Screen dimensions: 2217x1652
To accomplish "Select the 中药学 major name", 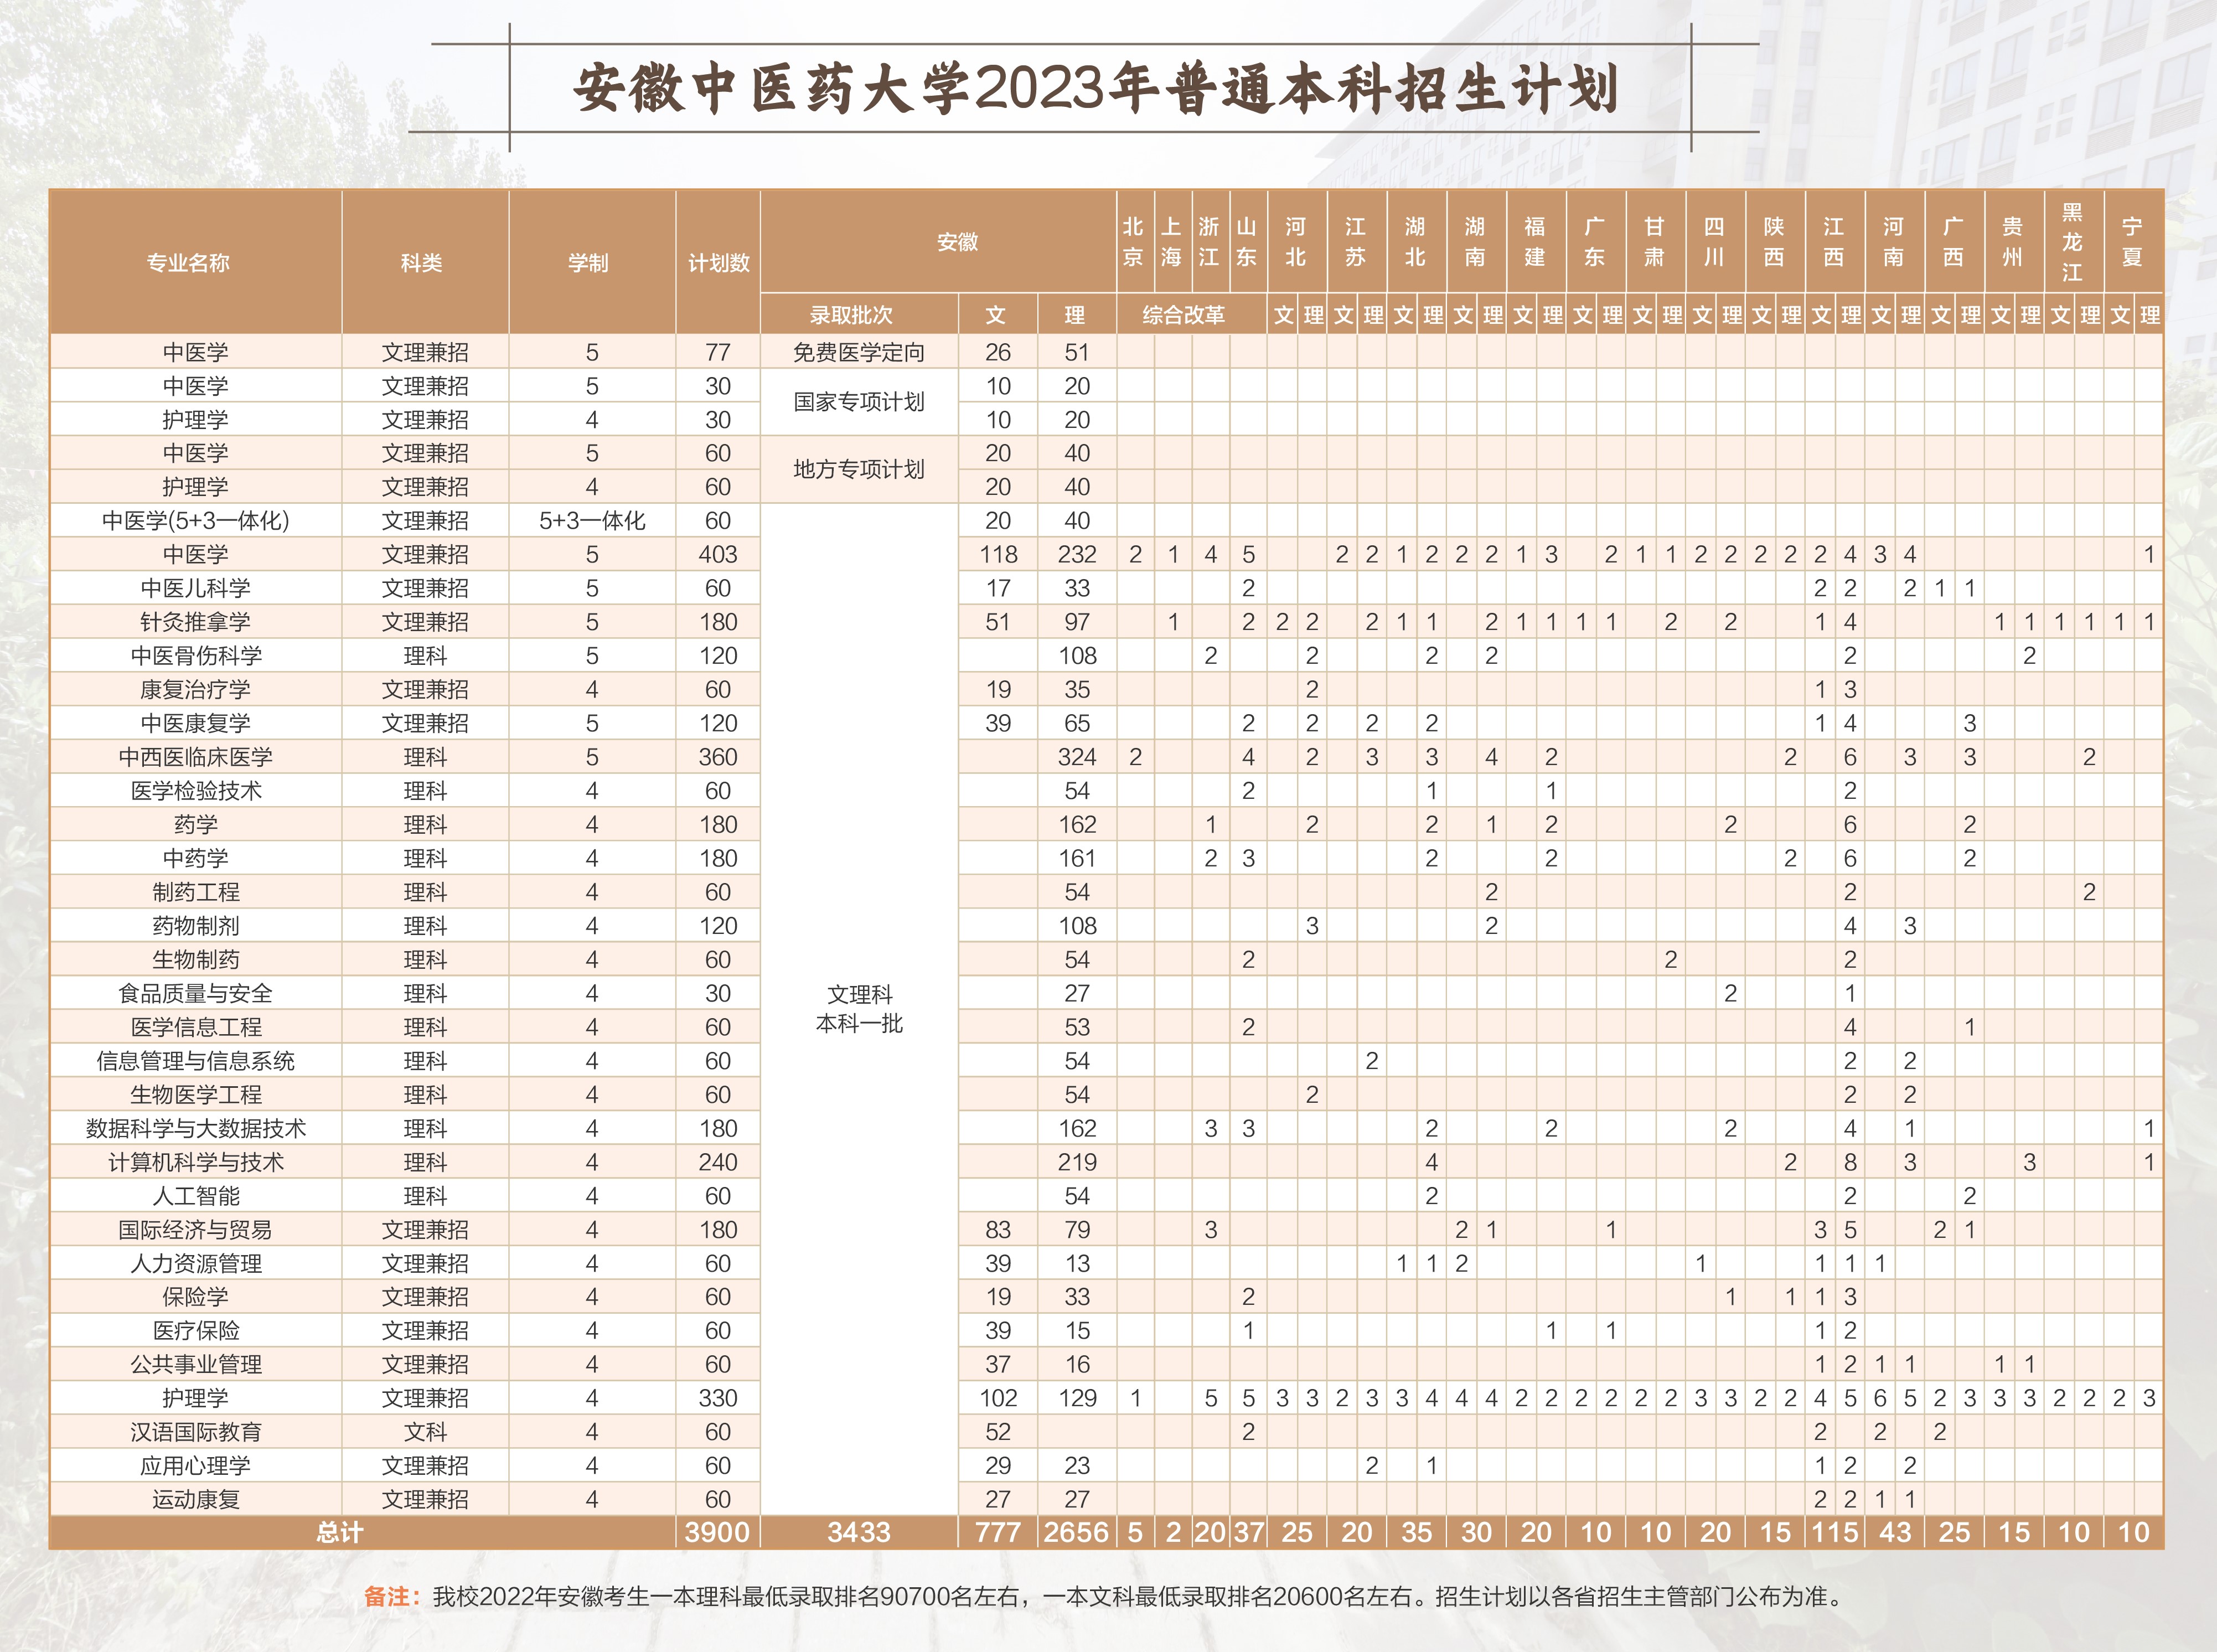I will tap(196, 858).
